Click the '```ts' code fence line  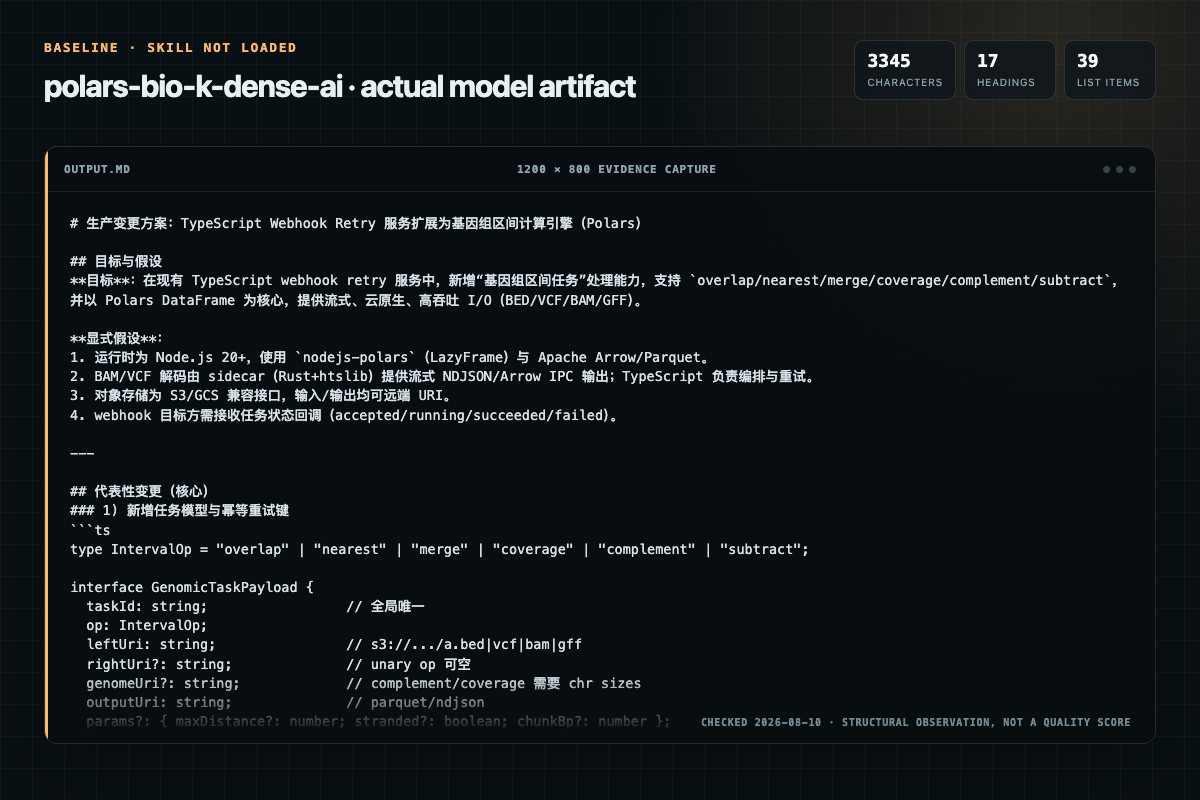[x=90, y=530]
